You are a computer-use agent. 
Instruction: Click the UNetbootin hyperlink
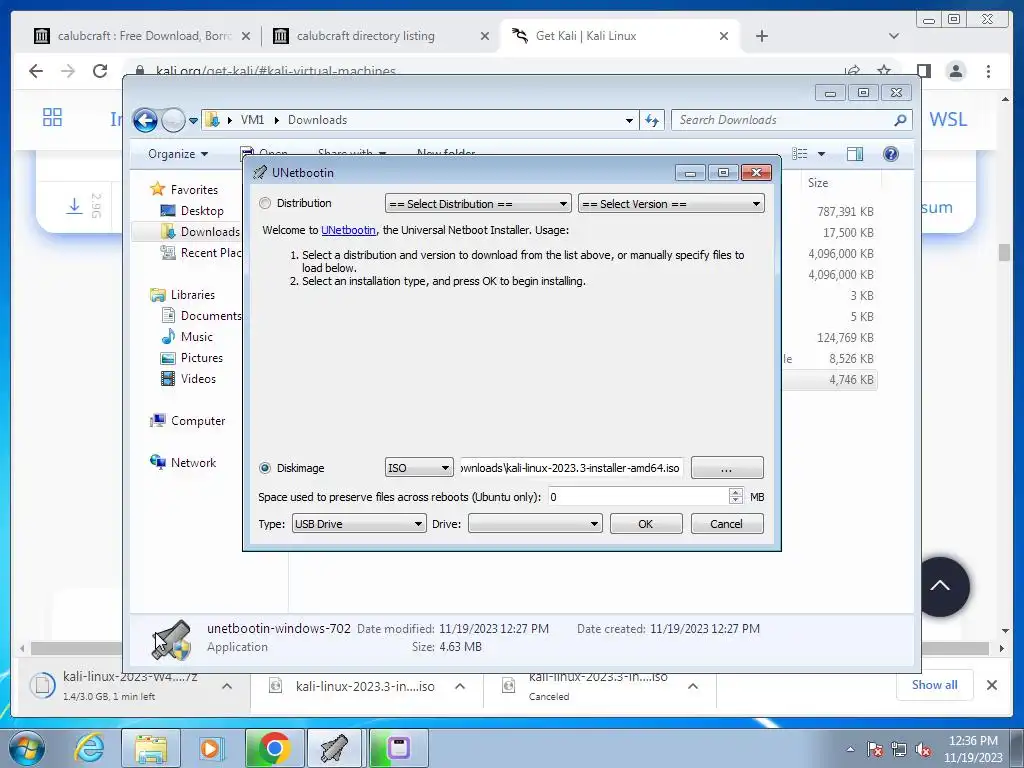coord(348,230)
